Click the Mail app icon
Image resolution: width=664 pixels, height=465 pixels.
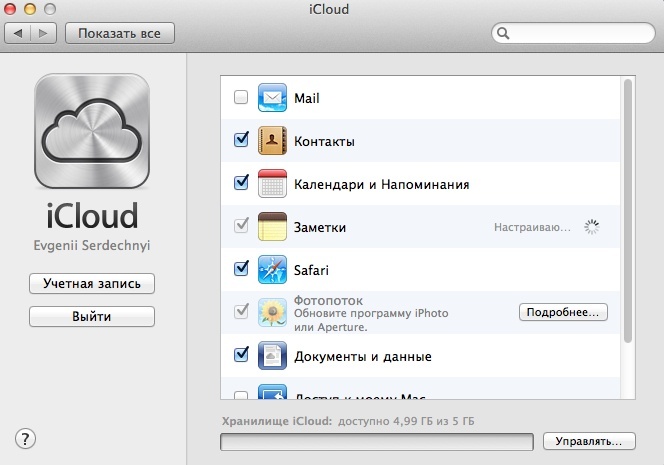pyautogui.click(x=272, y=98)
